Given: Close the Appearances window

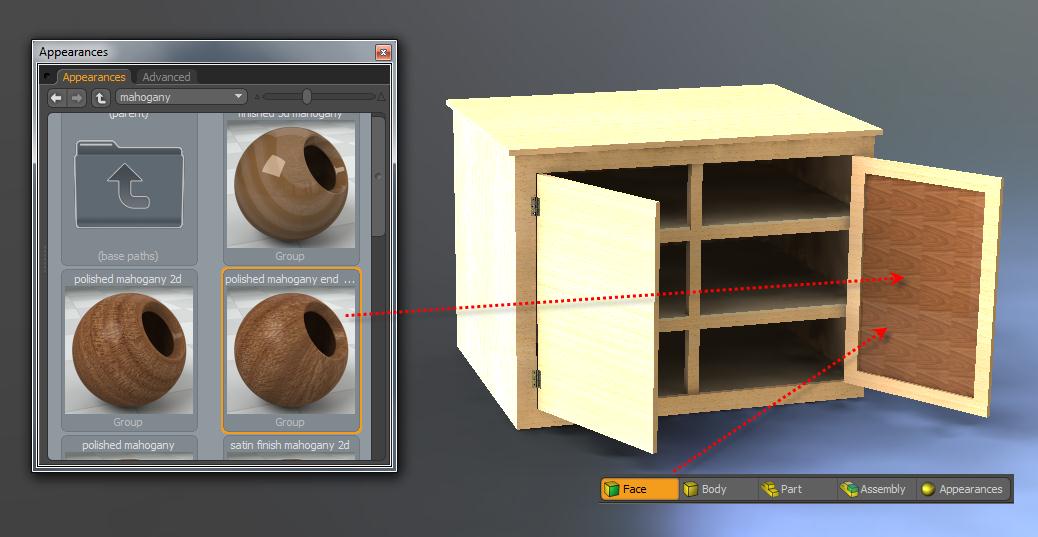Looking at the screenshot, I should pyautogui.click(x=383, y=52).
